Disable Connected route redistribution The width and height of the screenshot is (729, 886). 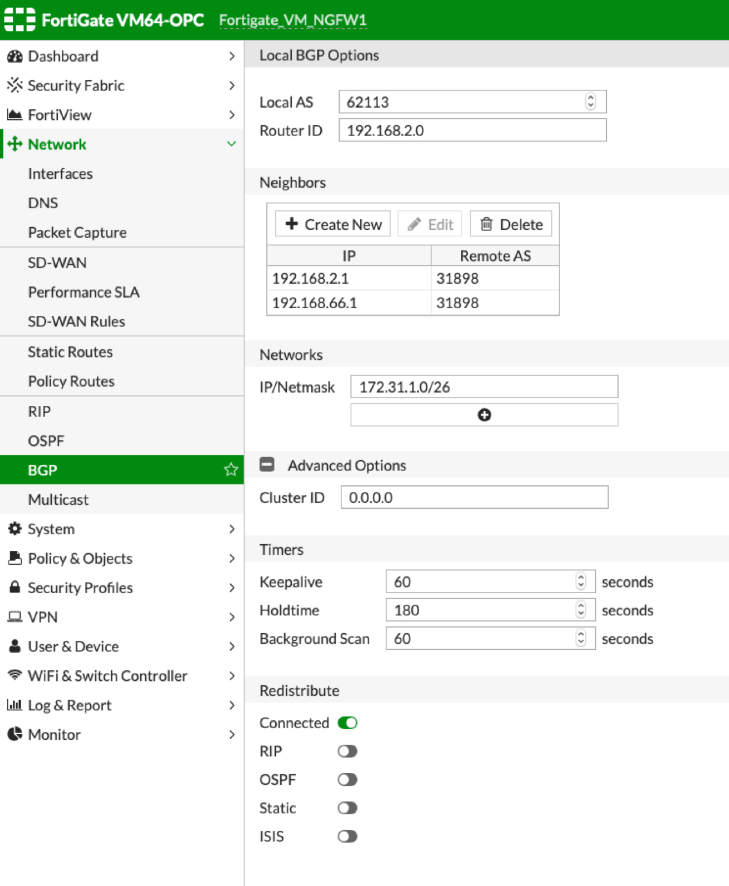[347, 723]
